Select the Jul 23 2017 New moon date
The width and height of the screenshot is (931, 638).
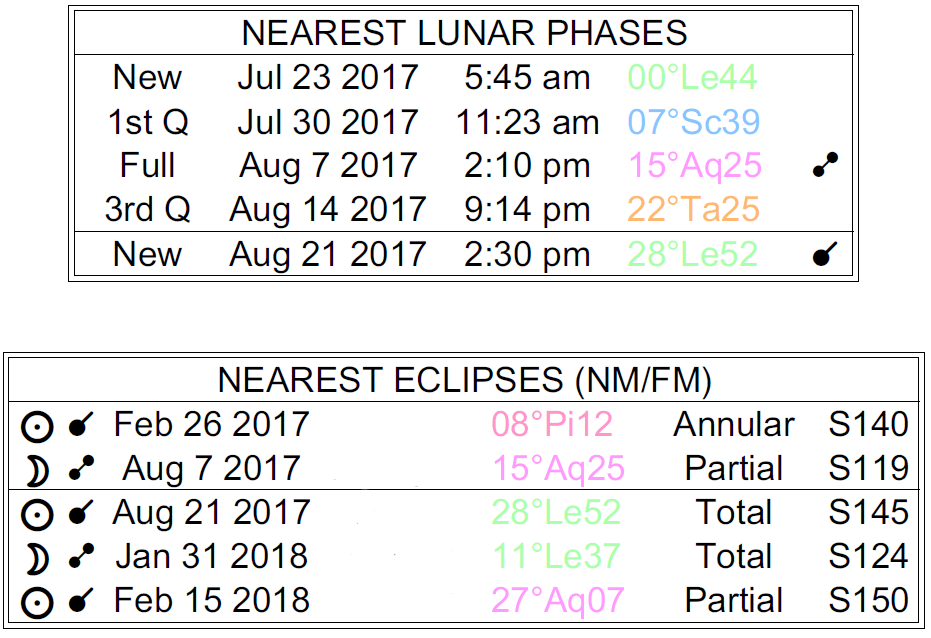327,78
